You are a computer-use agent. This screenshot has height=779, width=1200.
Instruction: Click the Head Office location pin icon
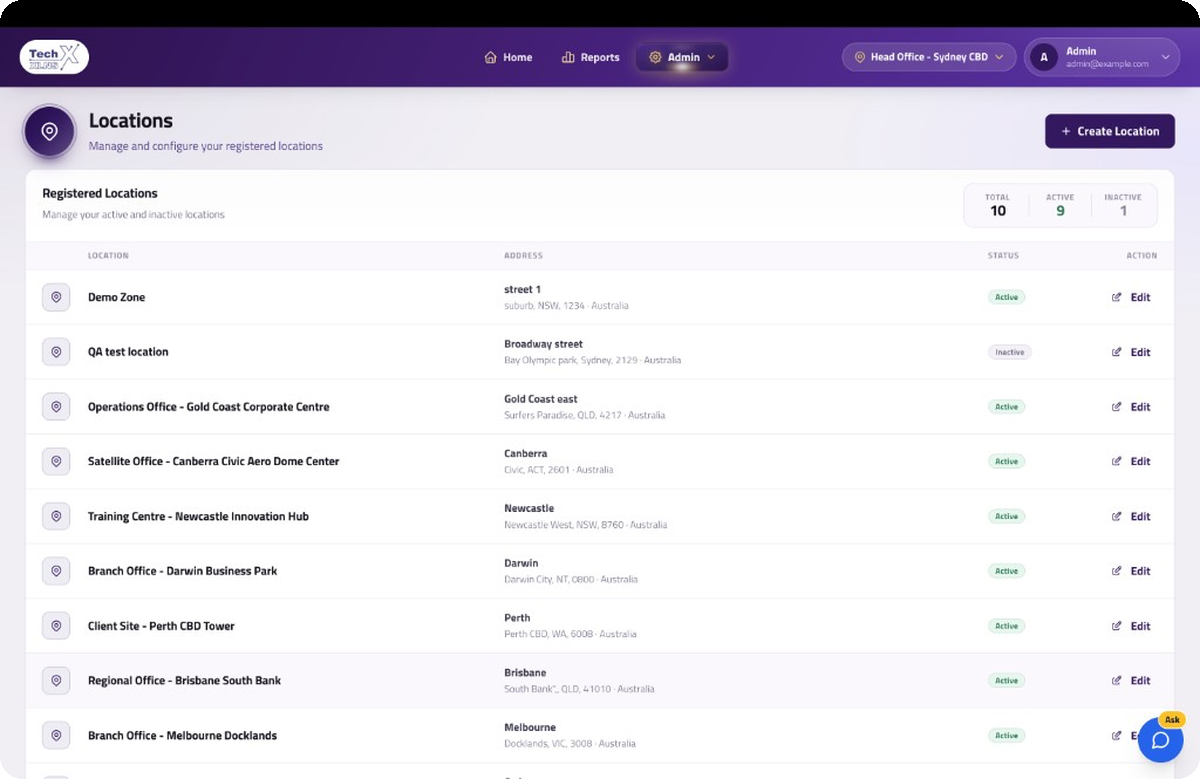(x=859, y=57)
